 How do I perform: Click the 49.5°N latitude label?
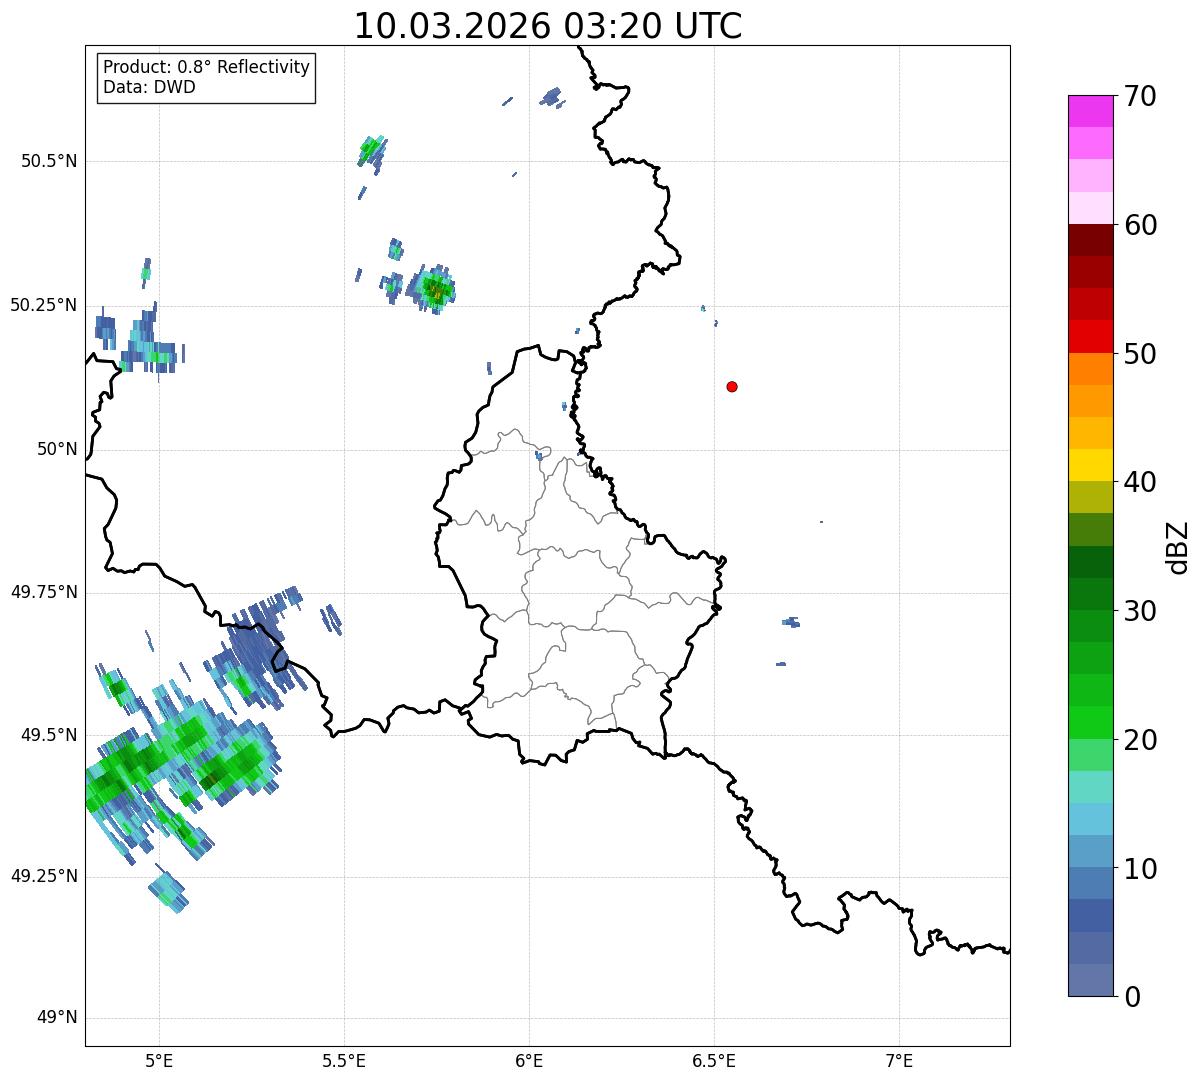click(49, 735)
